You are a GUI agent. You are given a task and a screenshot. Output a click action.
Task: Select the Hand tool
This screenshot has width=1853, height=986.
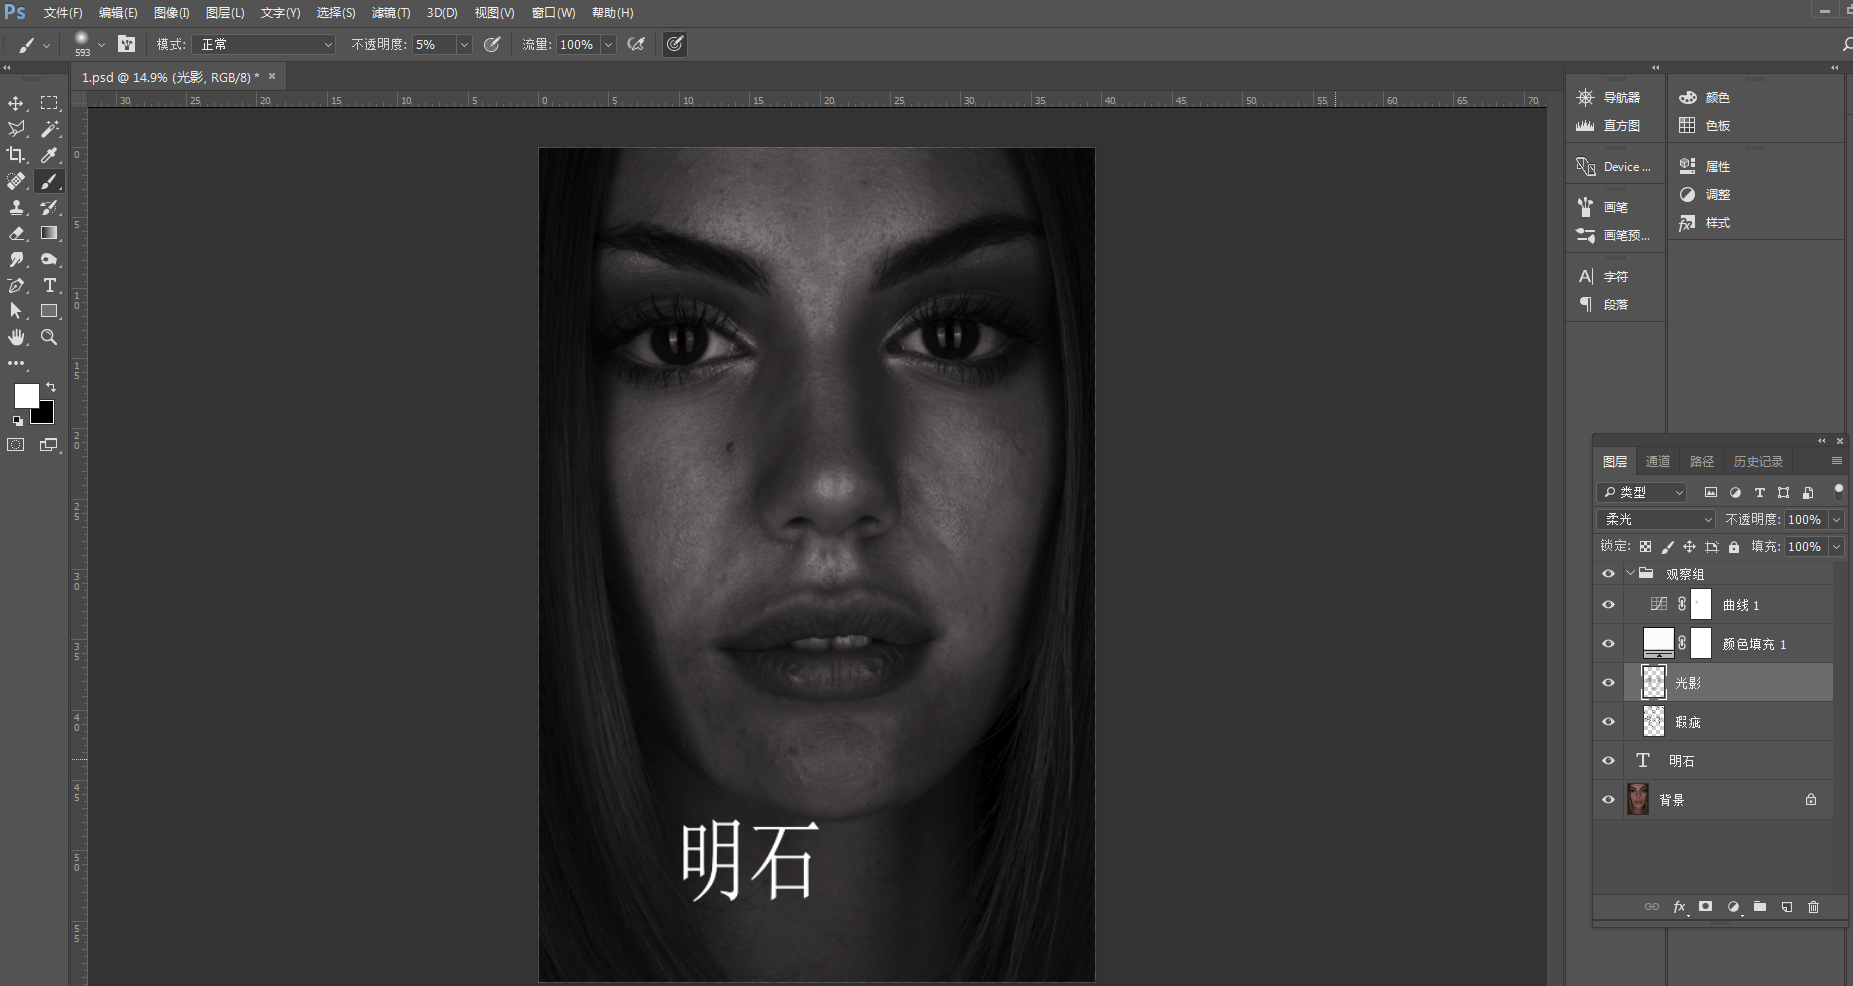tap(16, 337)
